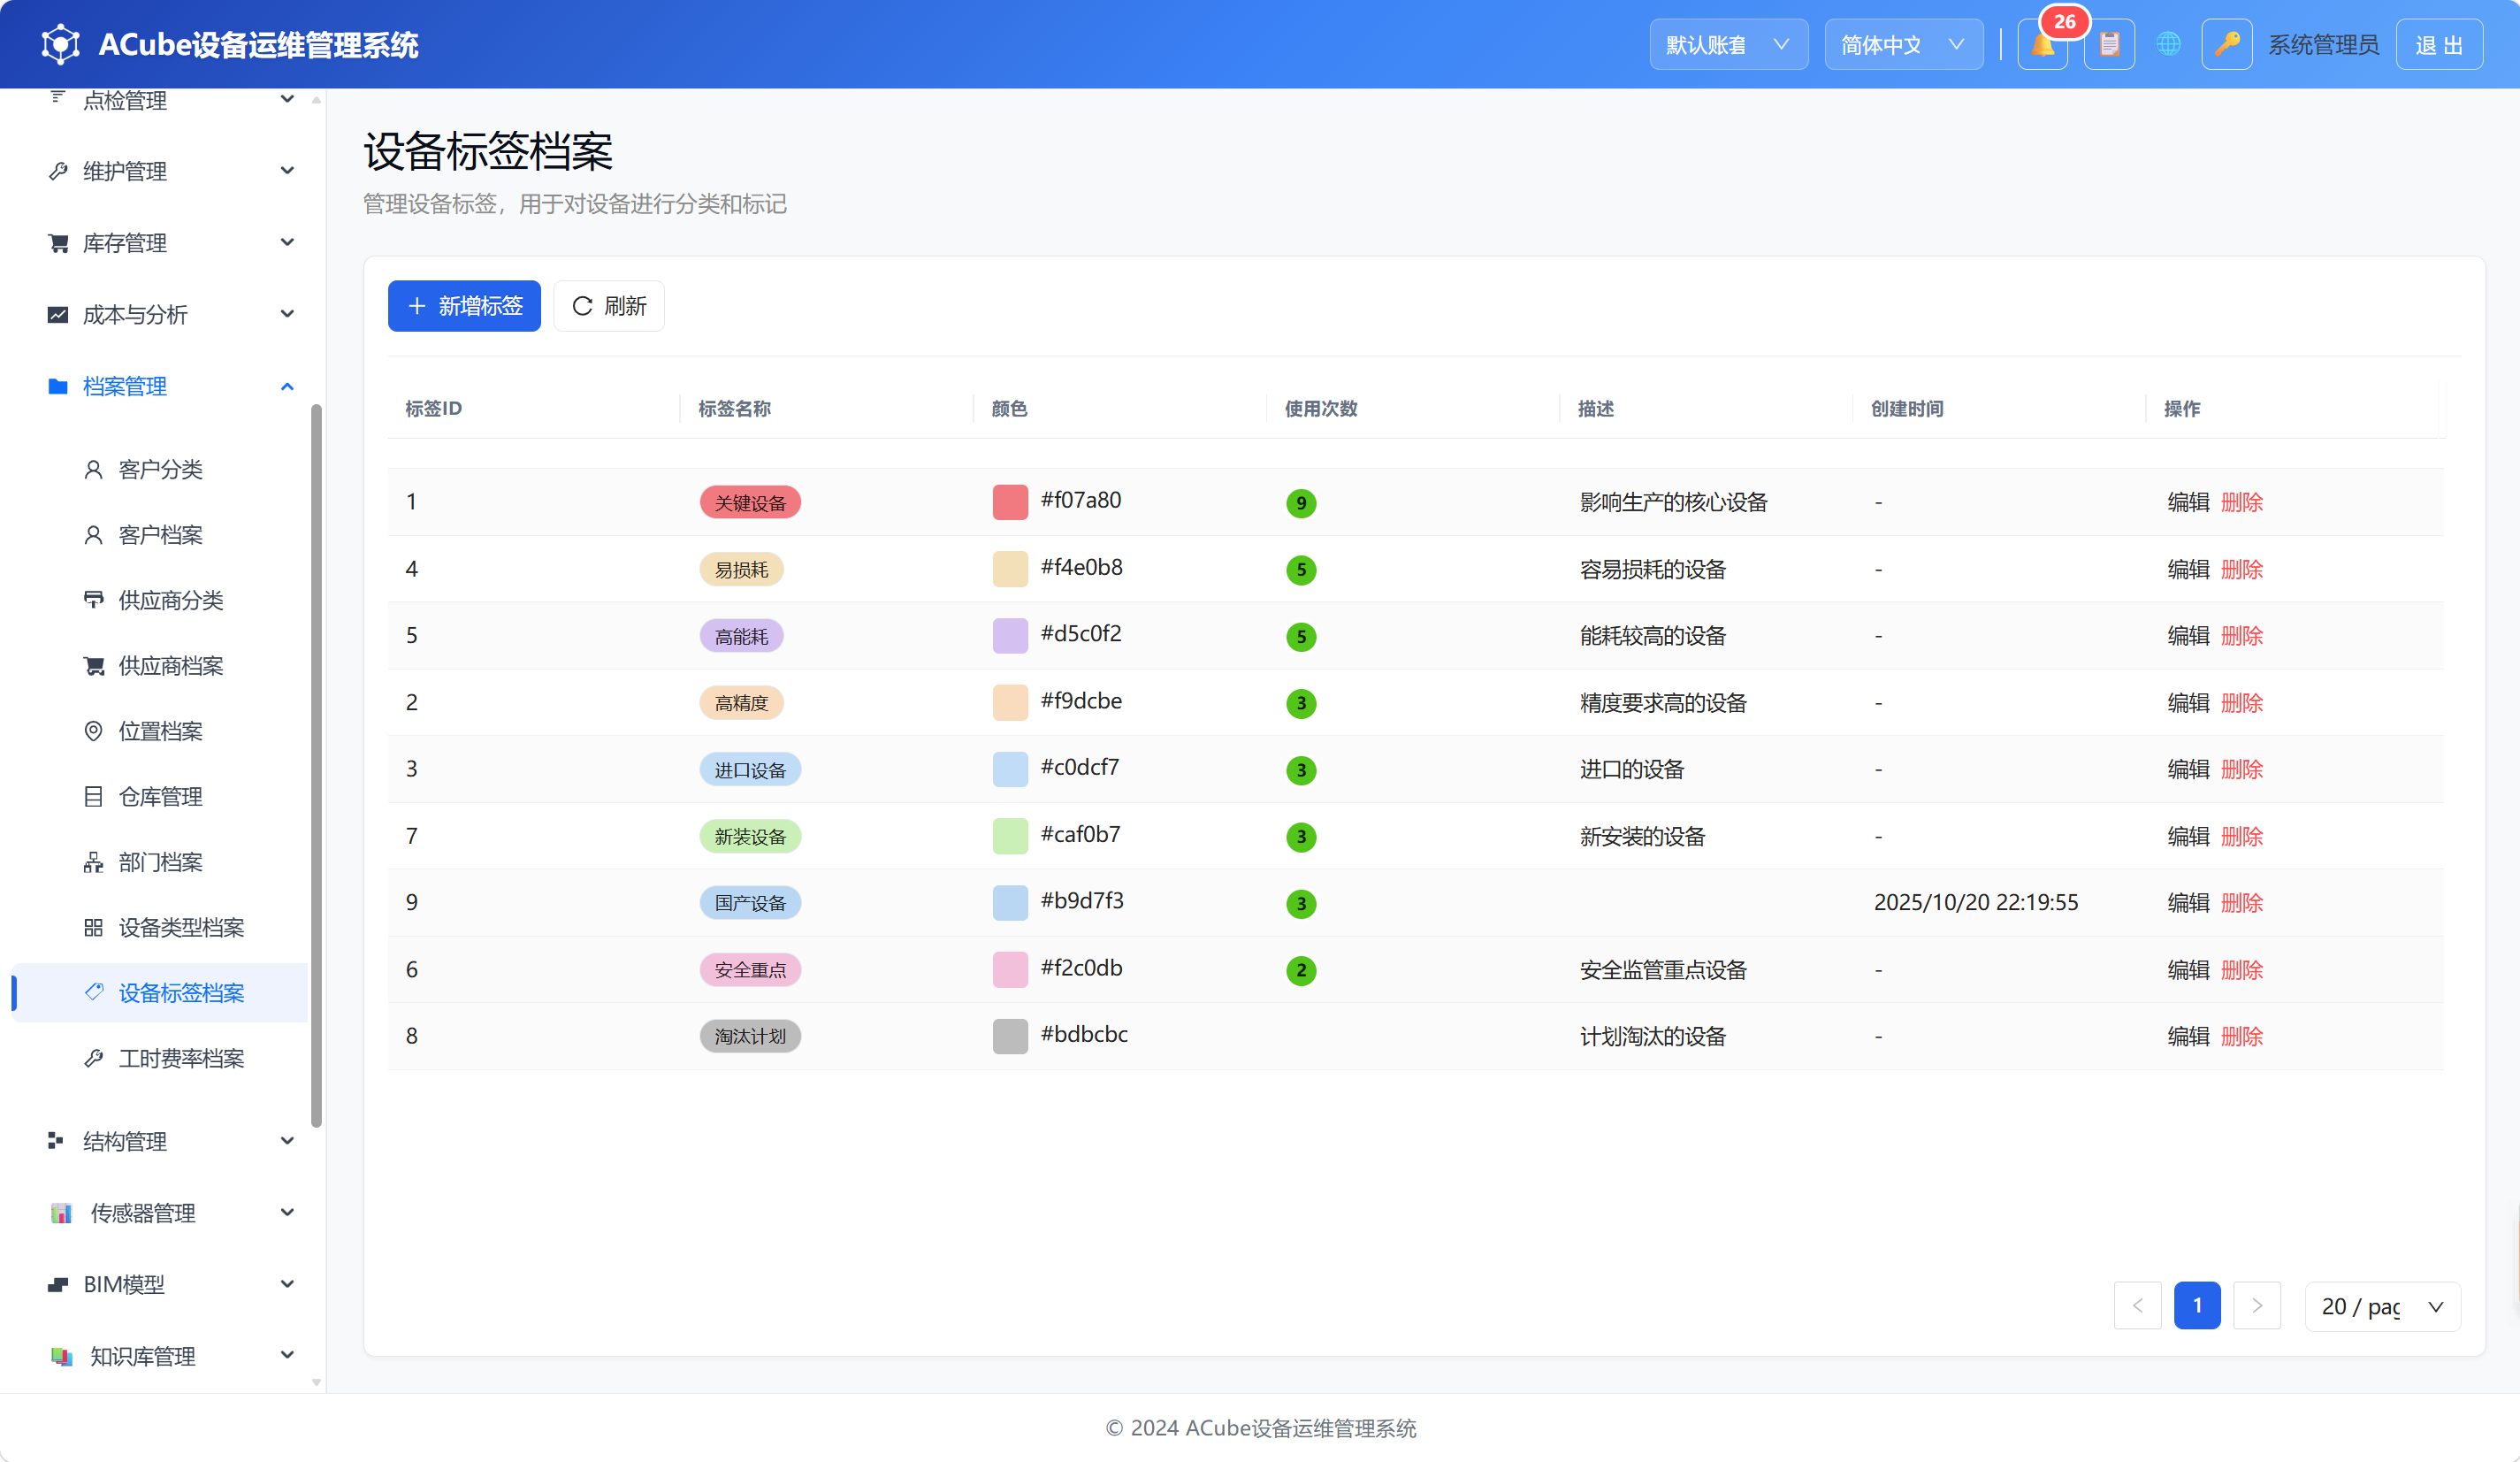Open 仓库管理 in sidebar
The image size is (2520, 1462).
coord(160,797)
